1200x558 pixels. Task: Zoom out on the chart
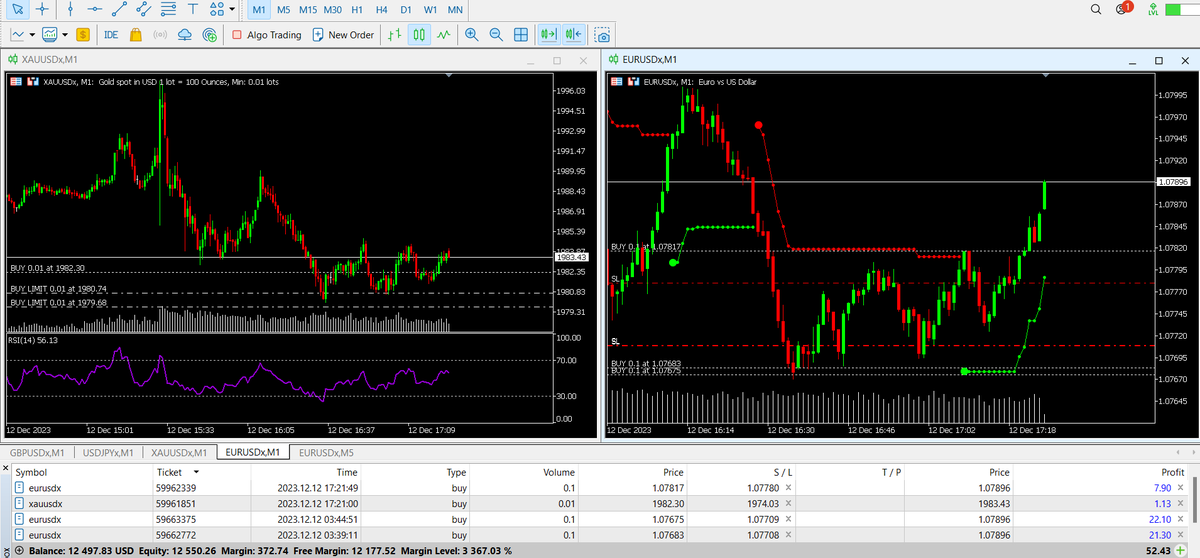[x=496, y=34]
